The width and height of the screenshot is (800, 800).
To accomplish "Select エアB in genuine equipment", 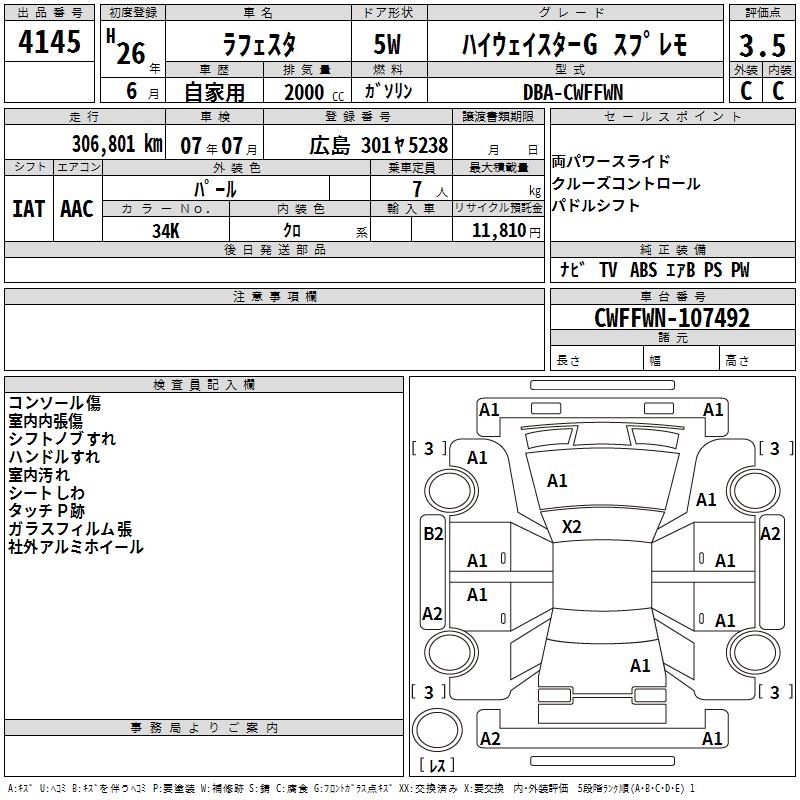I will [x=681, y=270].
